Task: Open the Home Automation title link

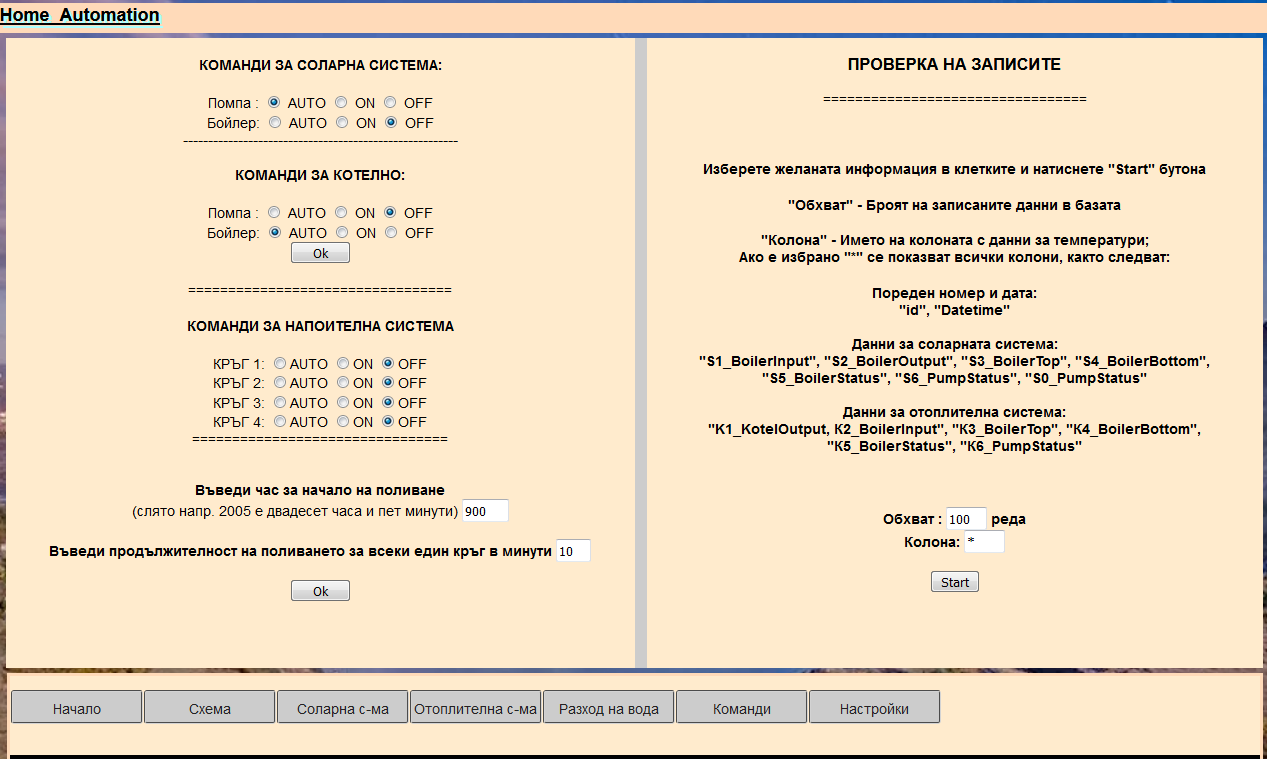Action: [80, 15]
